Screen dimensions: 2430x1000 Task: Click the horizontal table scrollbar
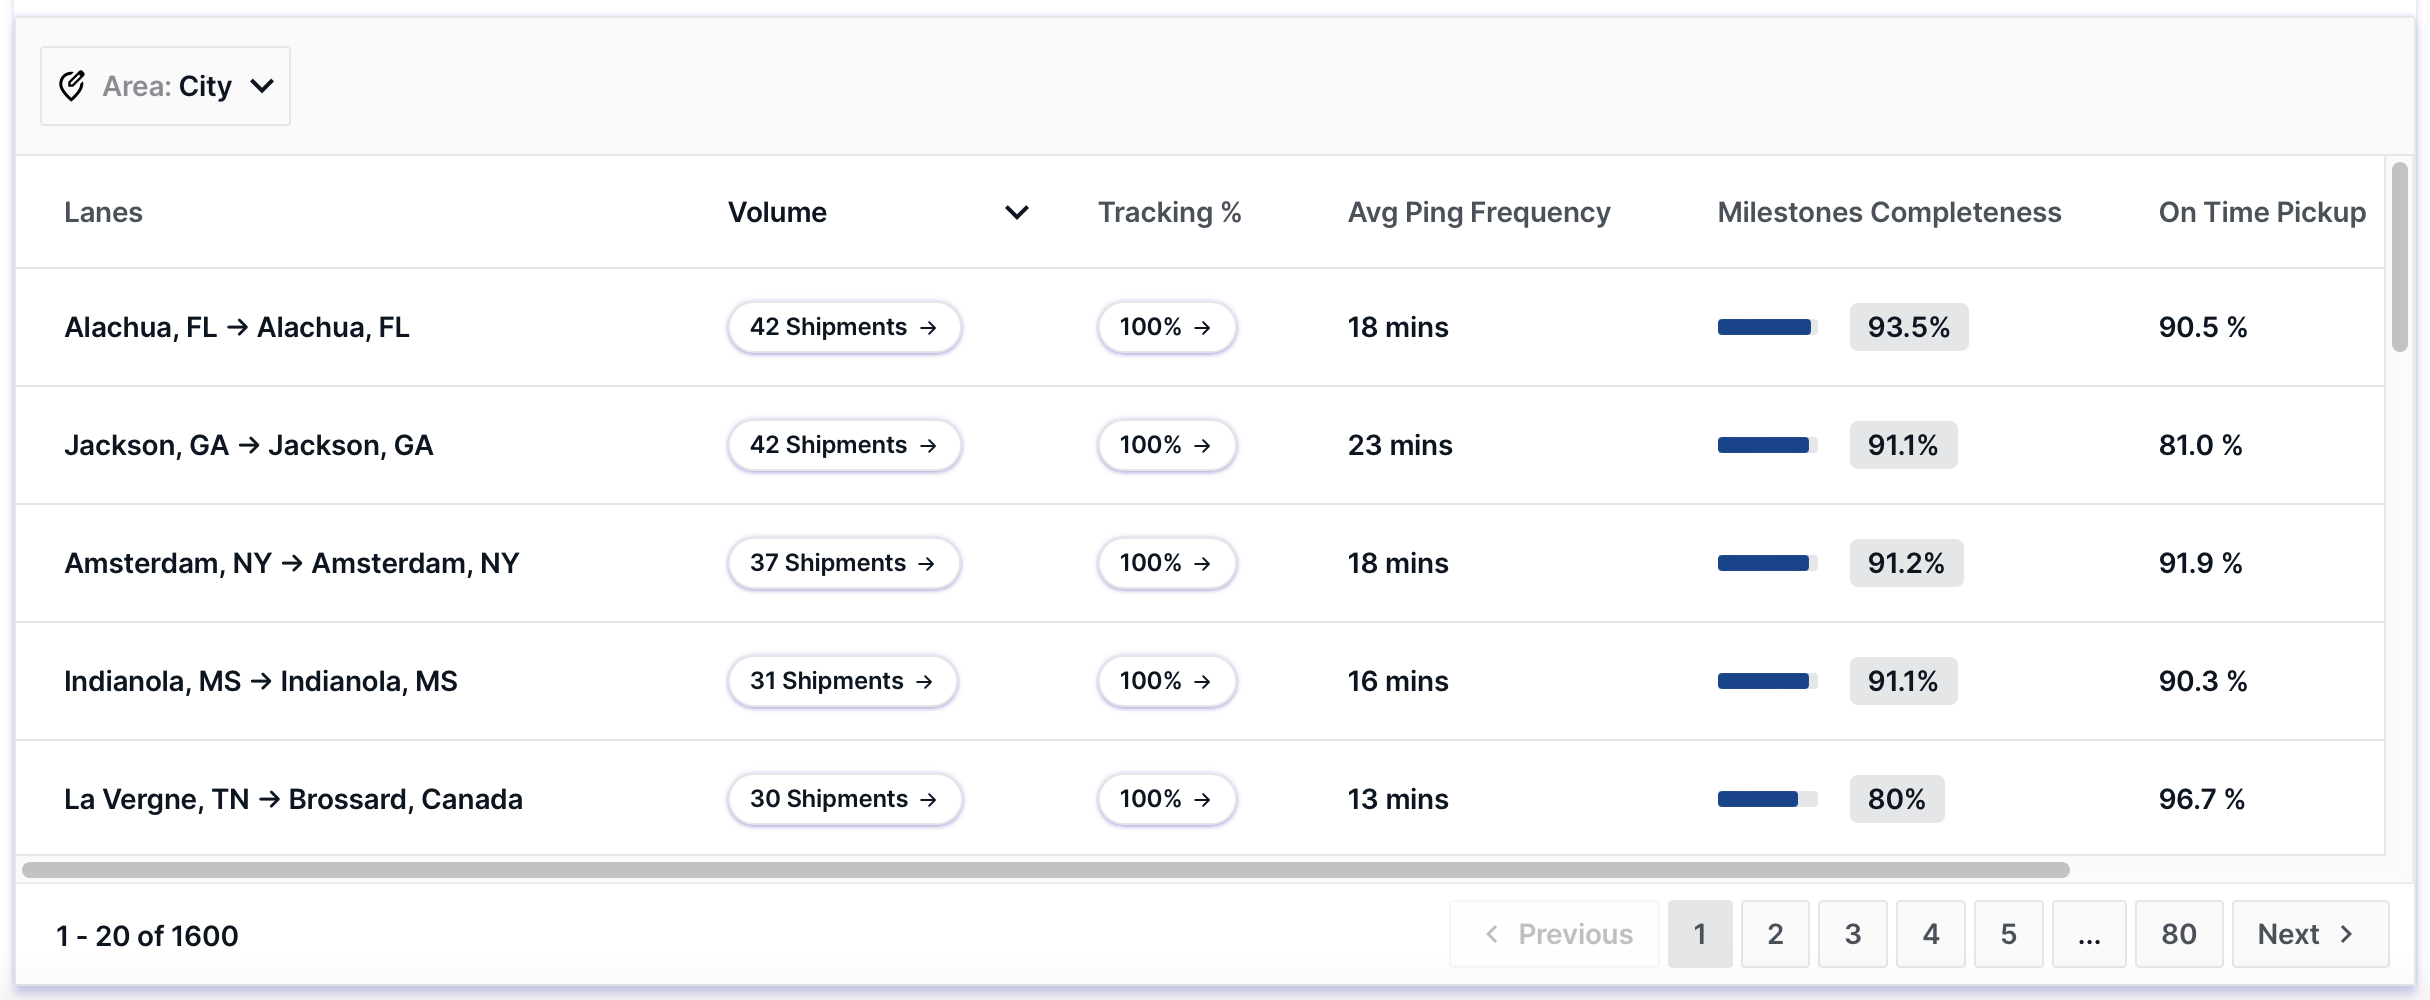pyautogui.click(x=1045, y=870)
